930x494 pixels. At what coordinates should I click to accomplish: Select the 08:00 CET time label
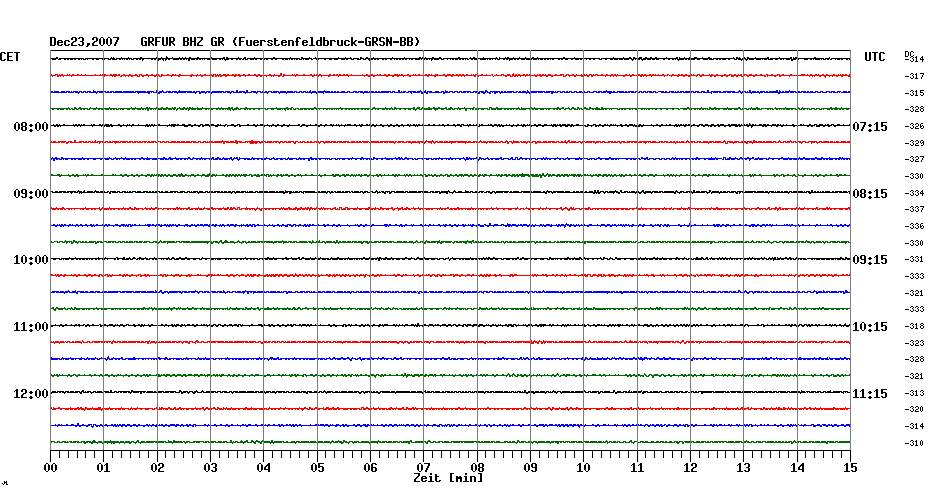(31, 127)
